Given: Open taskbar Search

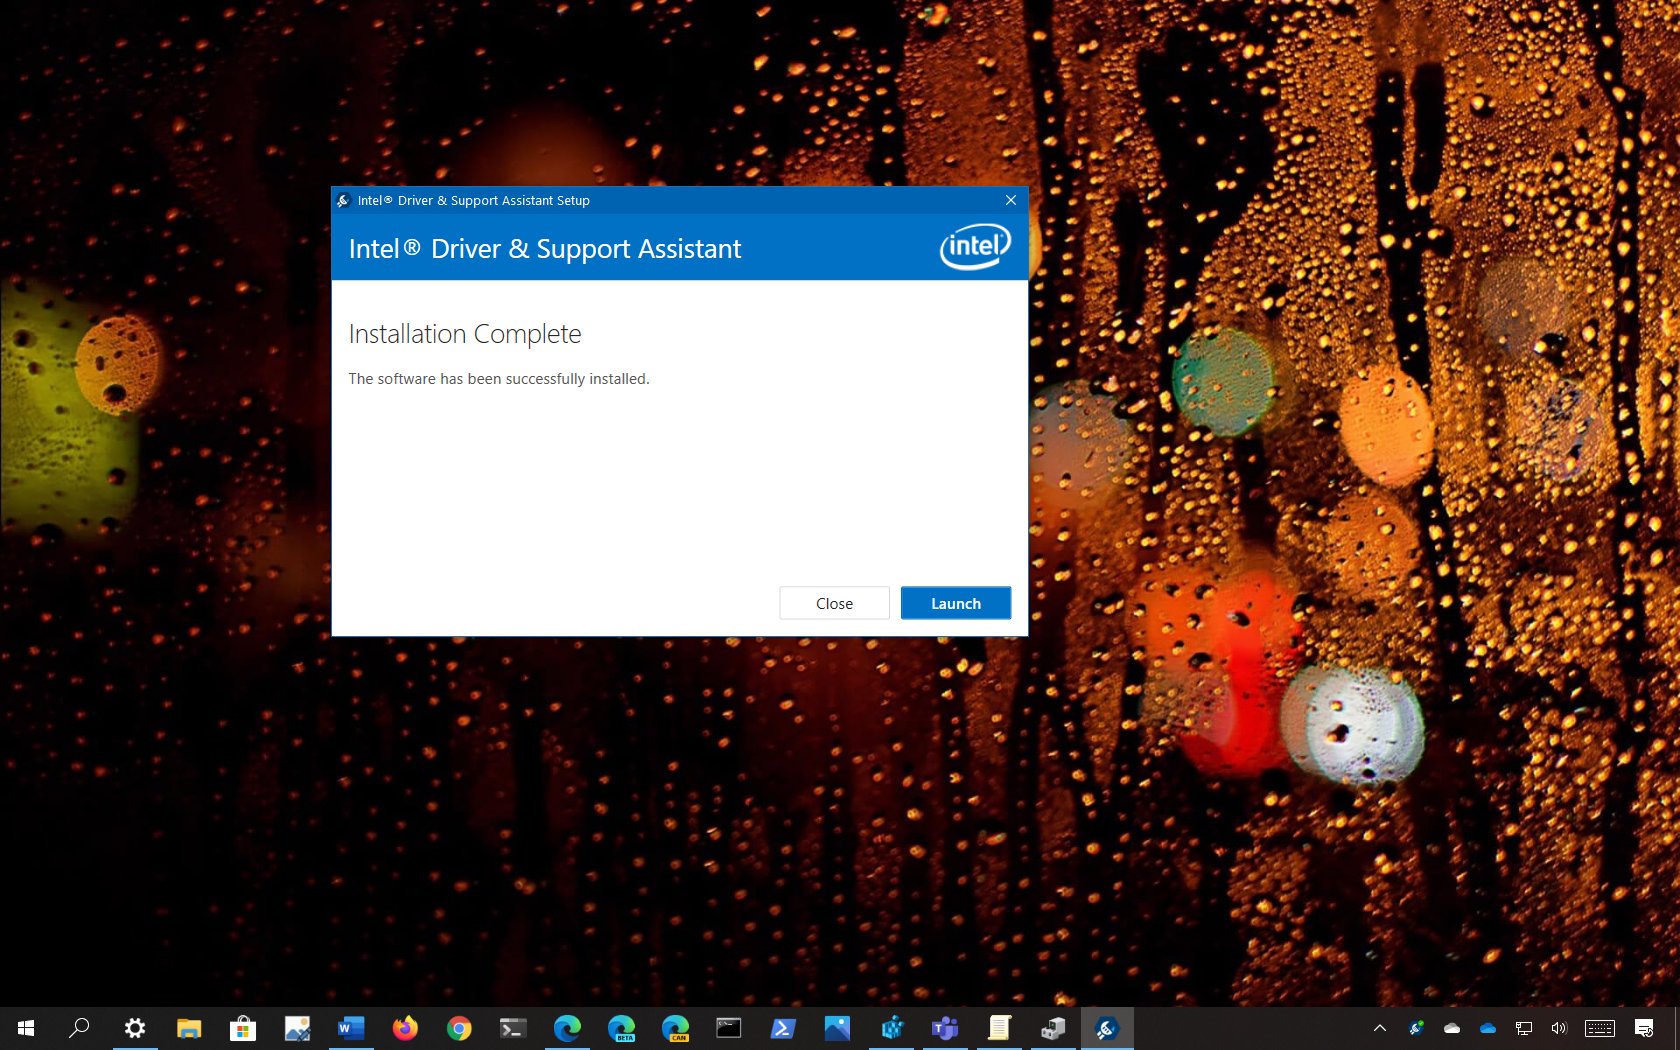Looking at the screenshot, I should point(79,1028).
